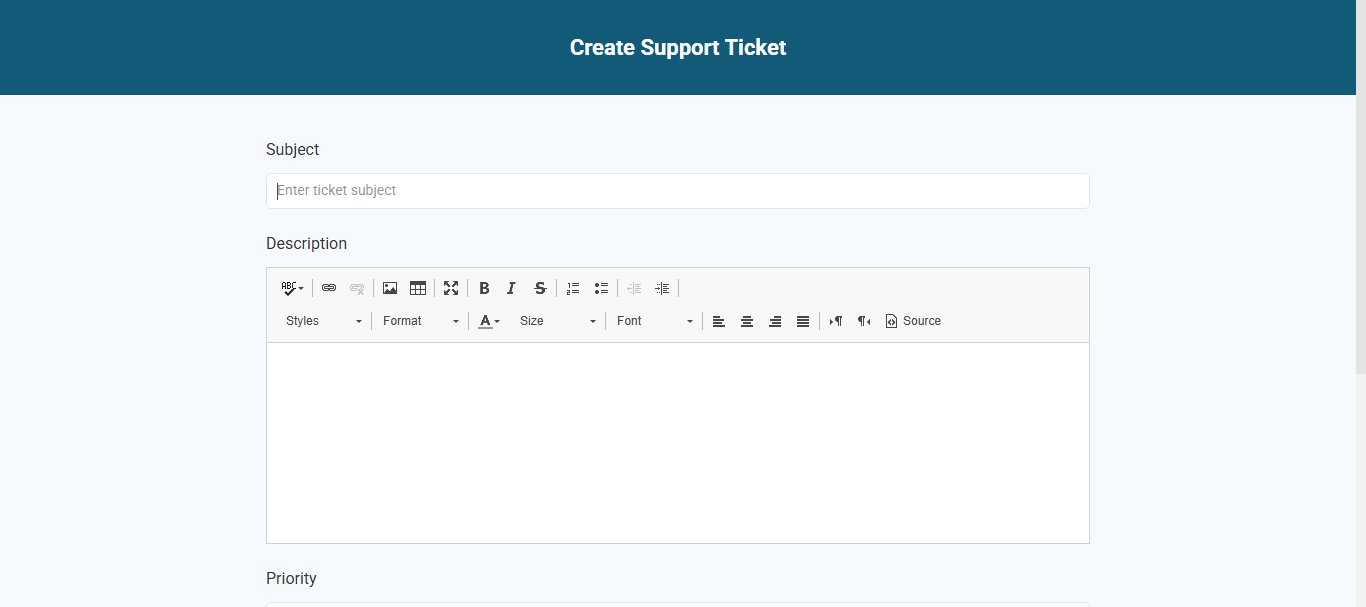Click the Subject input field
The height and width of the screenshot is (607, 1366).
677,191
